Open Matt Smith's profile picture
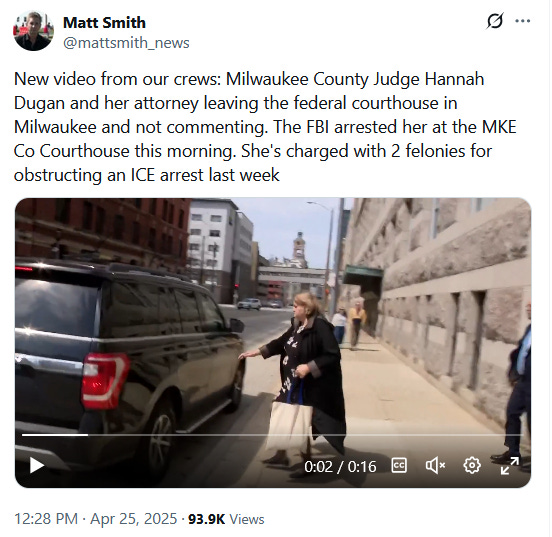 (x=33, y=31)
